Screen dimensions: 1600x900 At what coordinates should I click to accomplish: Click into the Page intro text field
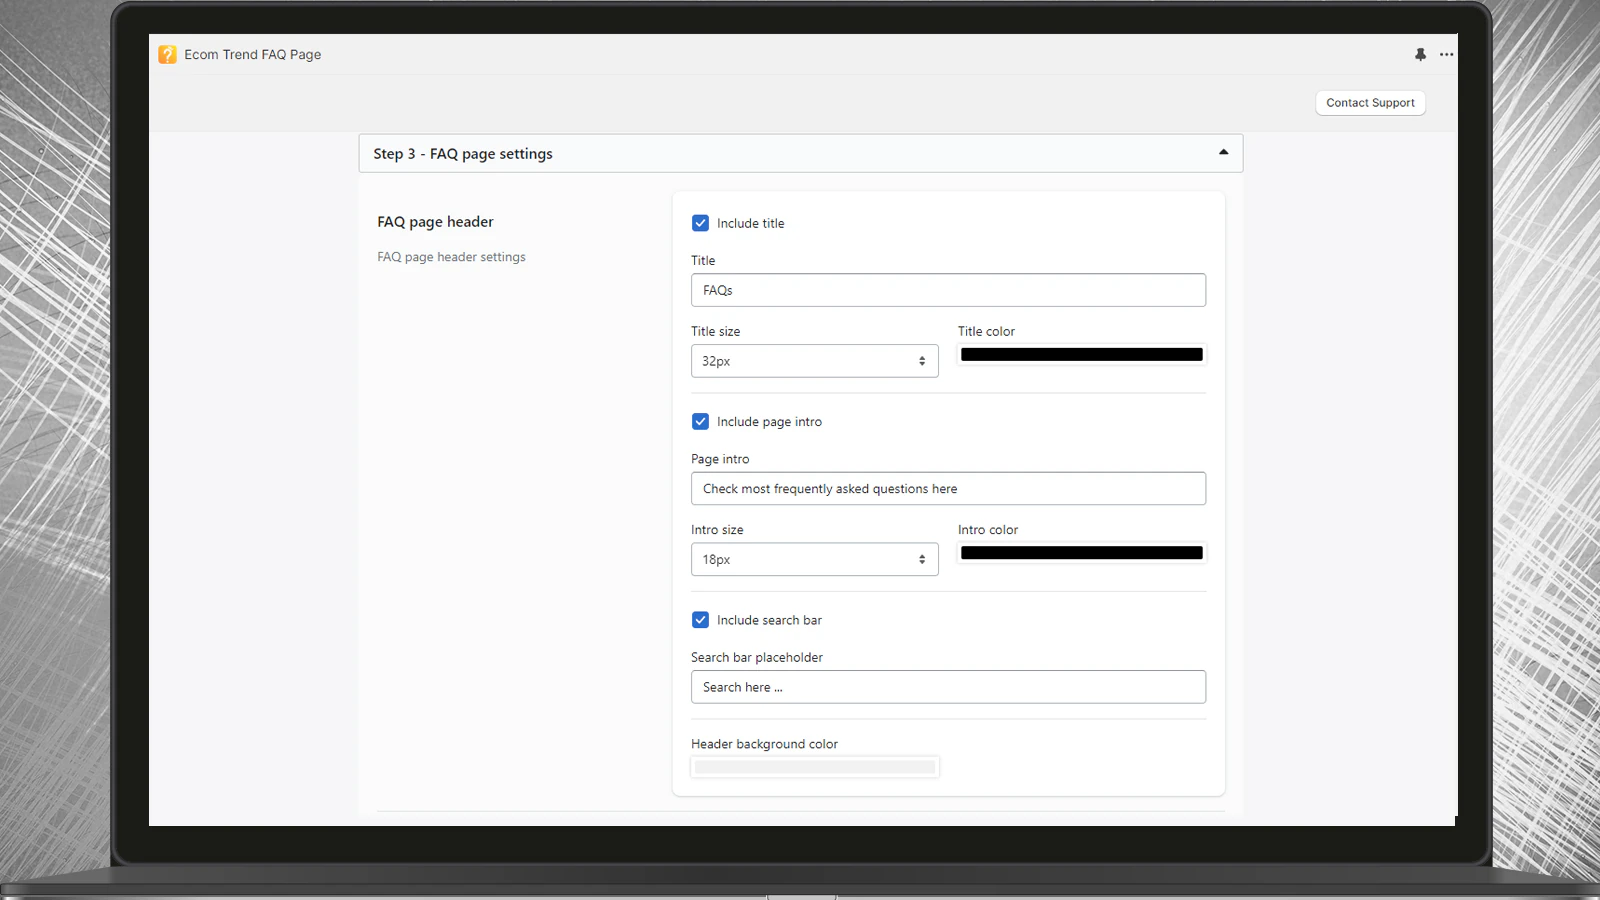[948, 488]
